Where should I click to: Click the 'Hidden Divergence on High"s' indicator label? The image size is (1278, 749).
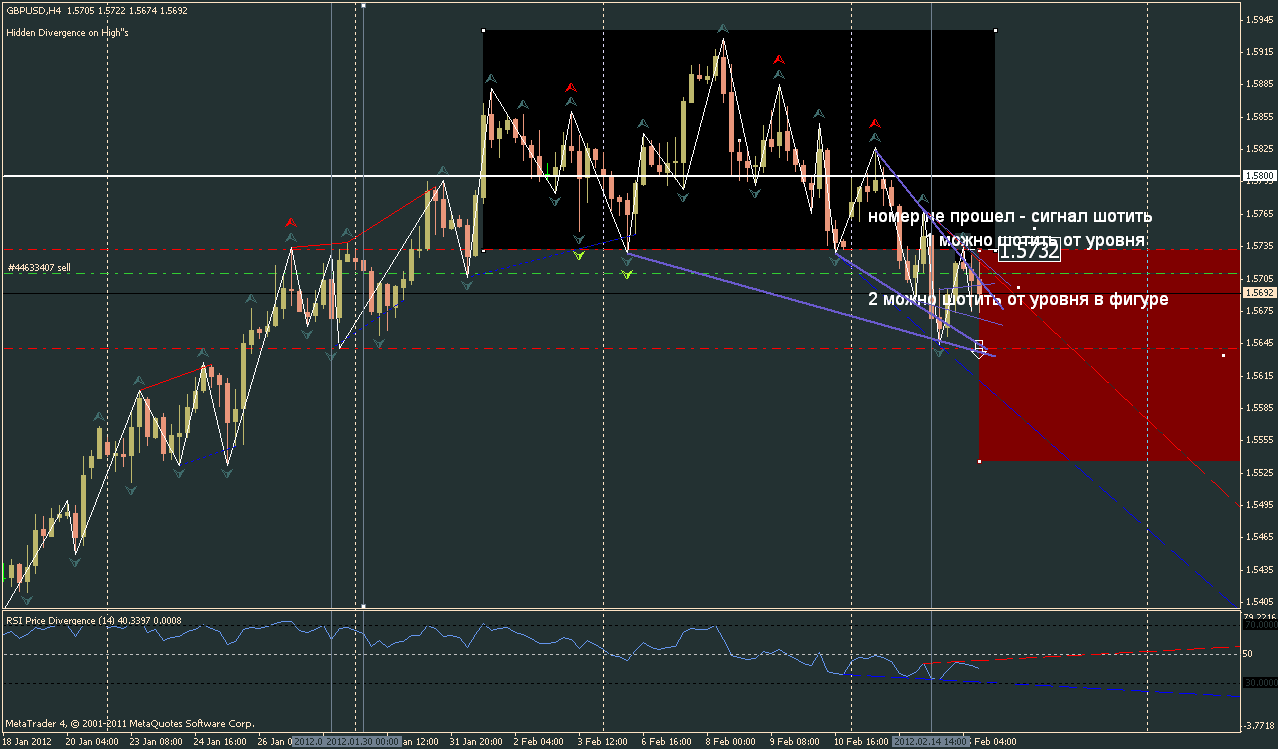67,33
